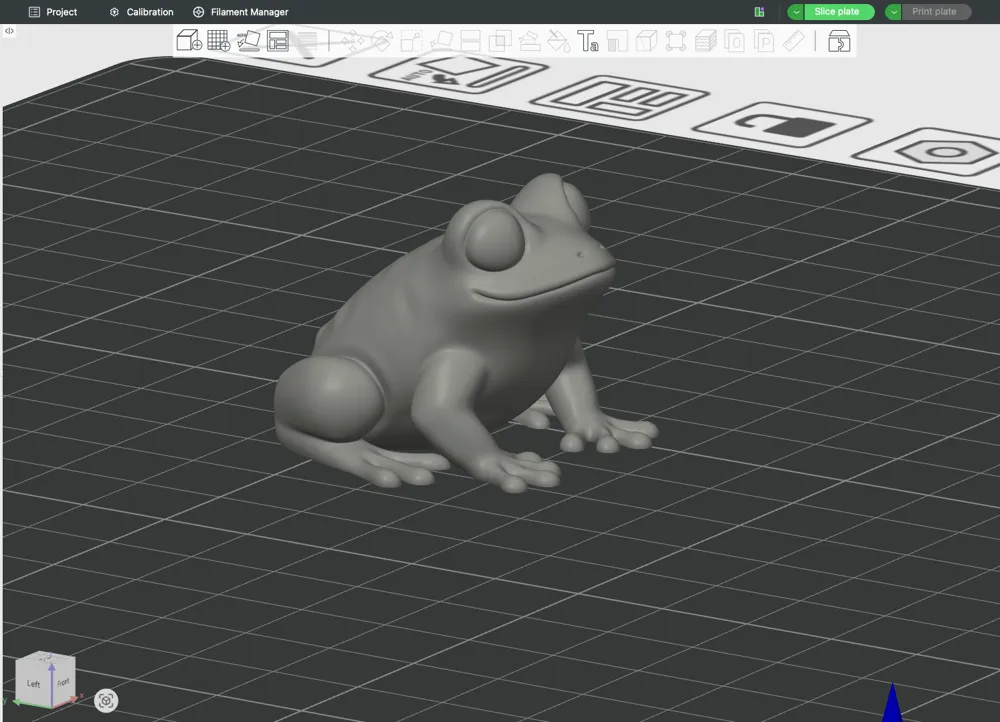1000x722 pixels.
Task: Click the plate arrange icon on bed
Action: pyautogui.click(x=620, y=98)
